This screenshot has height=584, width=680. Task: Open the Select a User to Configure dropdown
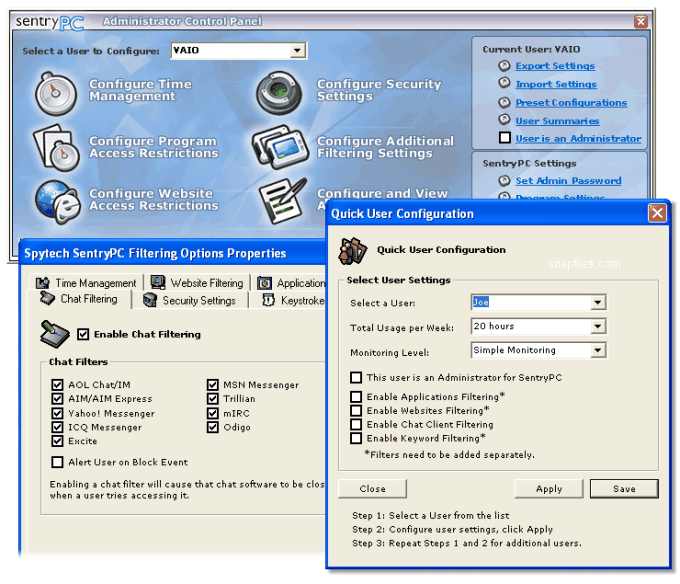297,51
